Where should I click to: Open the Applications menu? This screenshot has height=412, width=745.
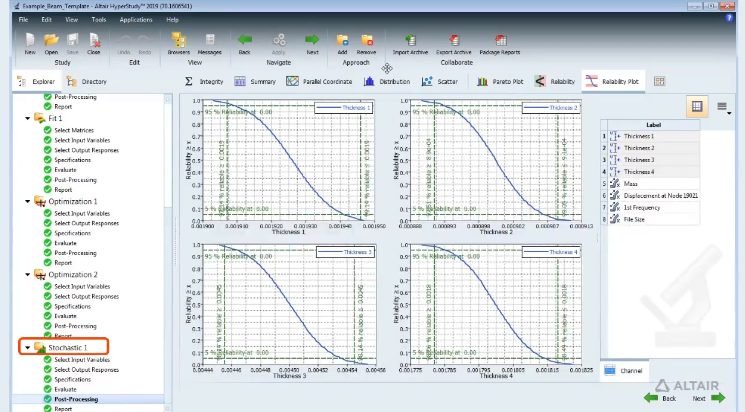coord(136,19)
